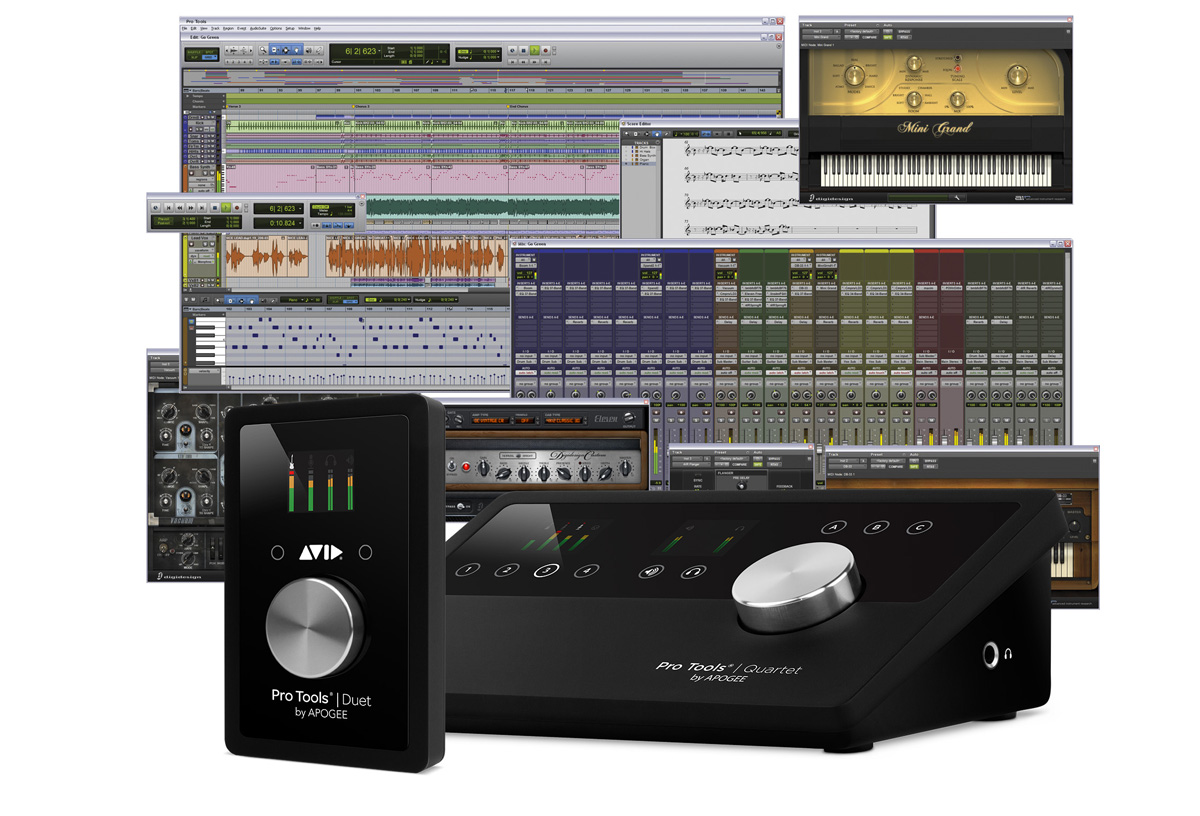Viewport: 1200px width, 816px height.
Task: Click main counter 6|2|623 in Edit window
Action: click(361, 51)
